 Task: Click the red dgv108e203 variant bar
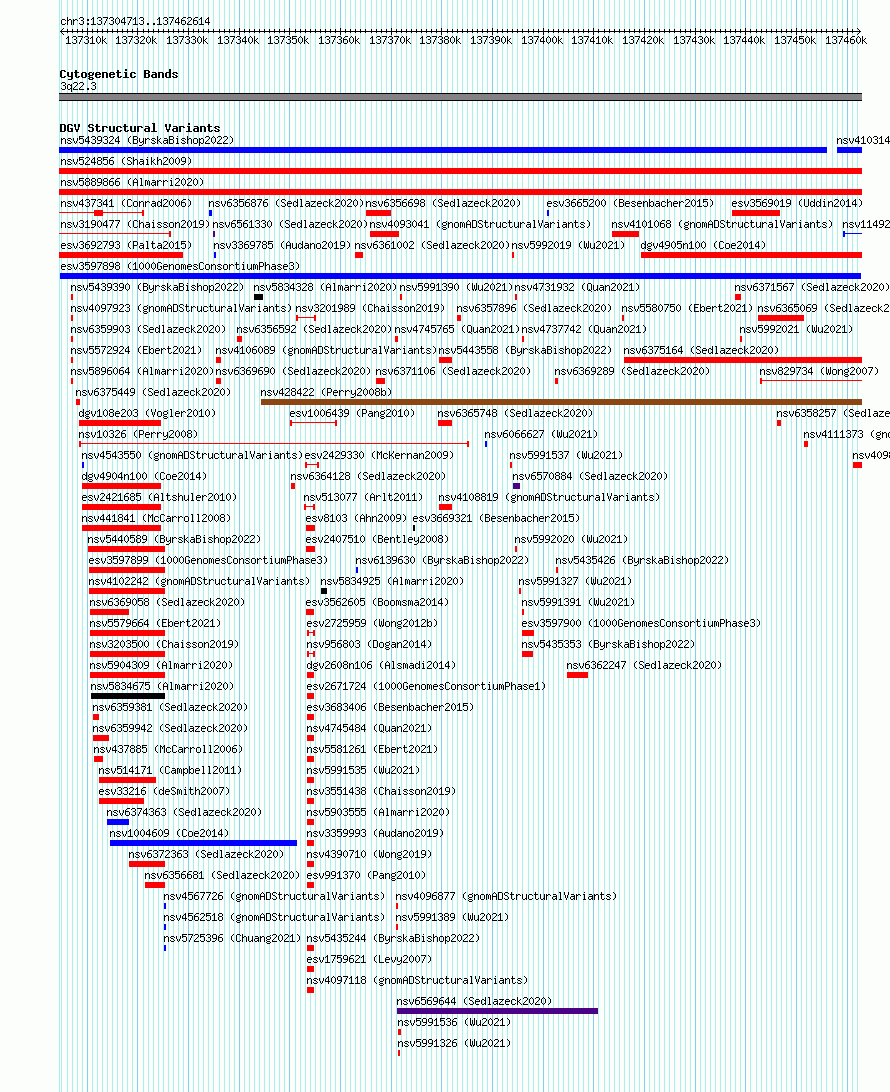click(120, 423)
